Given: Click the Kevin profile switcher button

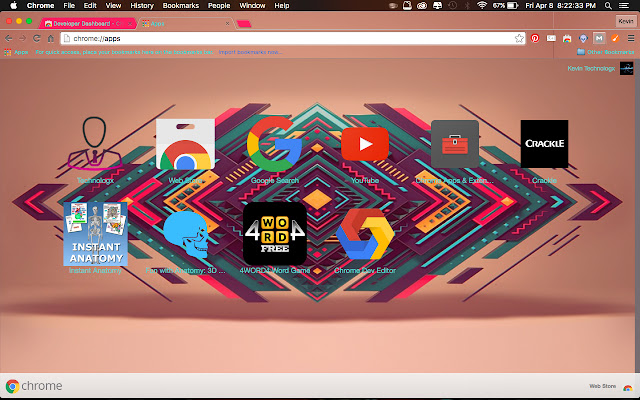Looking at the screenshot, I should [x=626, y=21].
